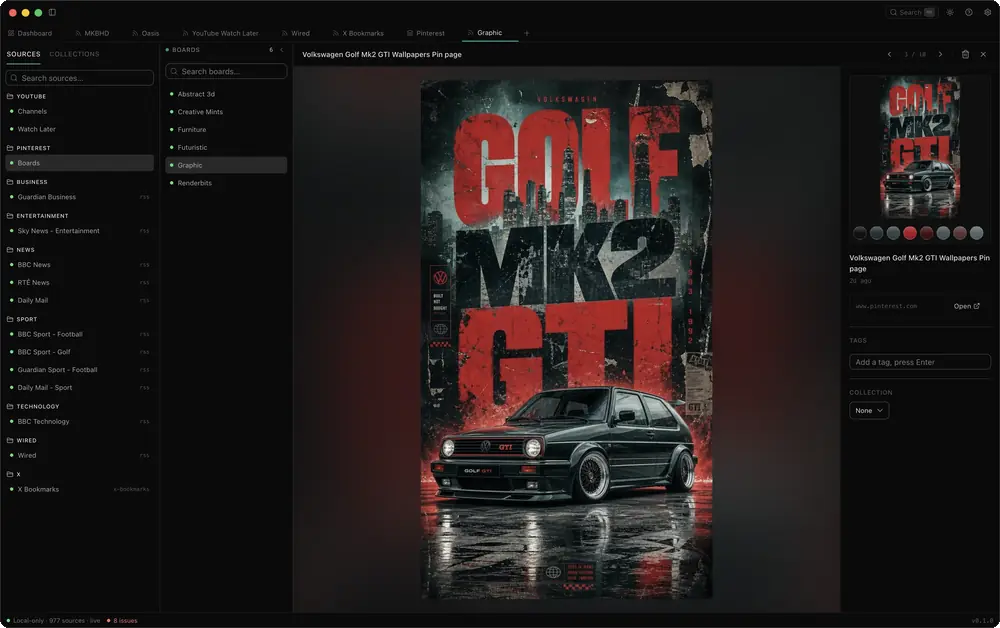This screenshot has width=1000, height=628.
Task: Switch to the X Bookmarks tab
Action: 358,33
